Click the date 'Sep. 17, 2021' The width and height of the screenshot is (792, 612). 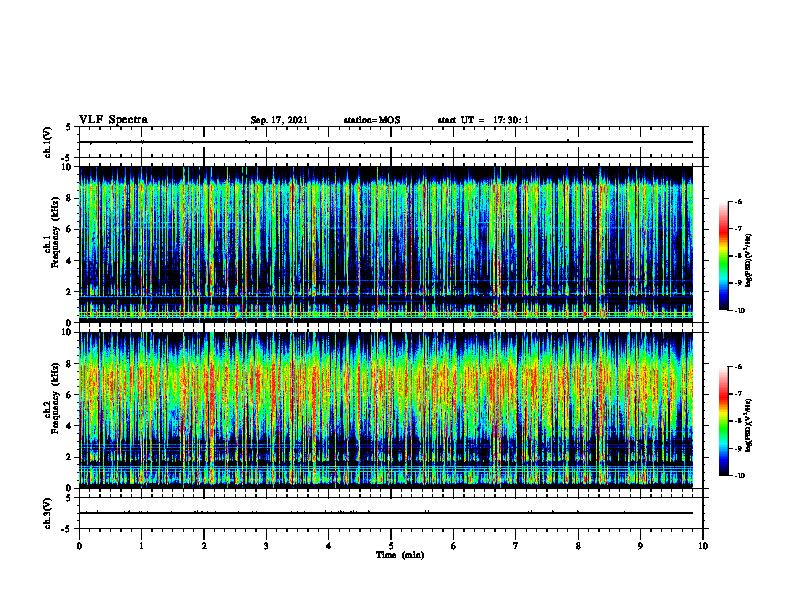pos(279,120)
